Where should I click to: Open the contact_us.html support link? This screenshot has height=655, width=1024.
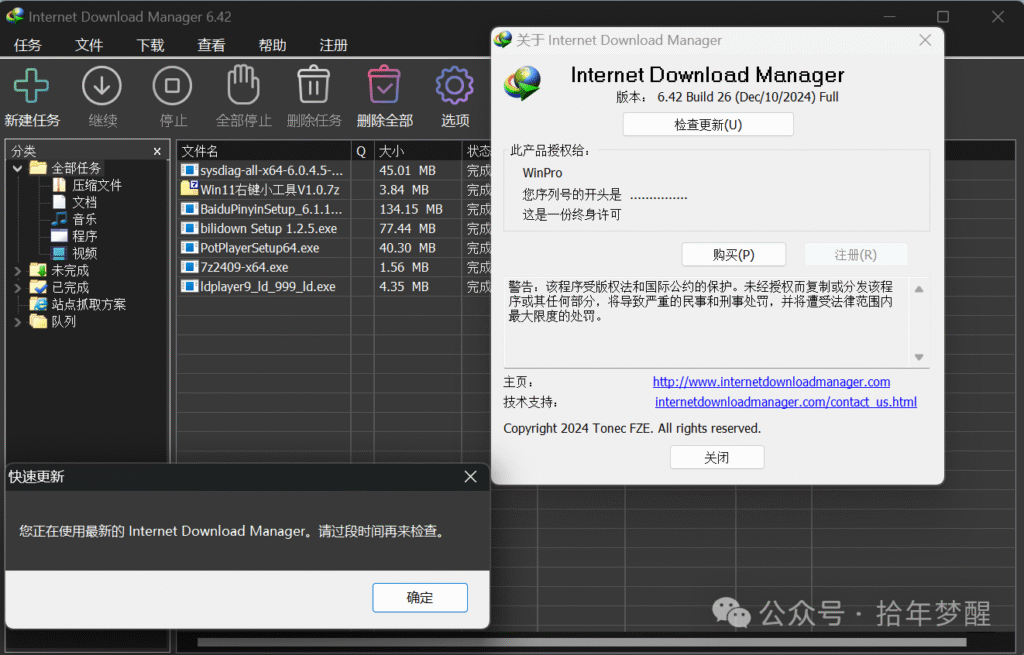786,402
